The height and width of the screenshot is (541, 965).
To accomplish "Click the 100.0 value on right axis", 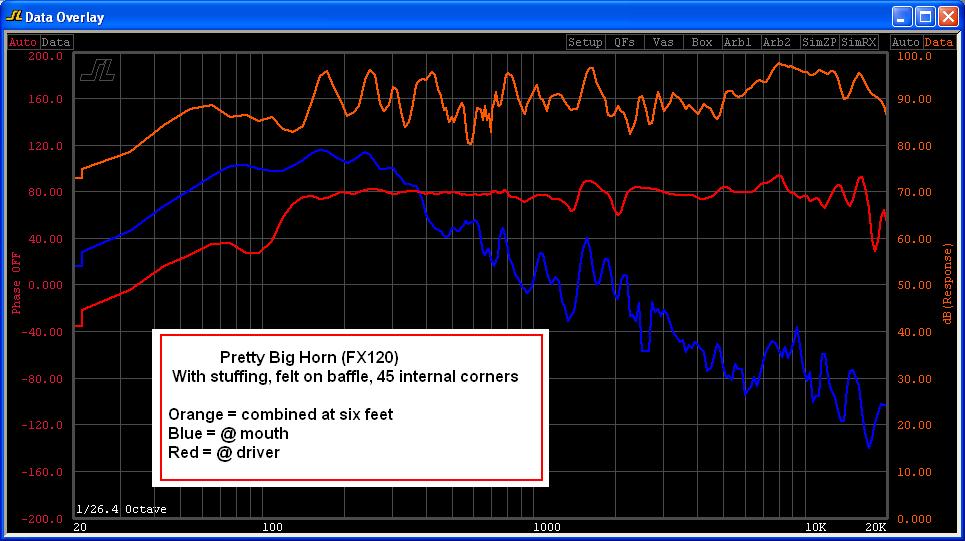I will point(915,56).
